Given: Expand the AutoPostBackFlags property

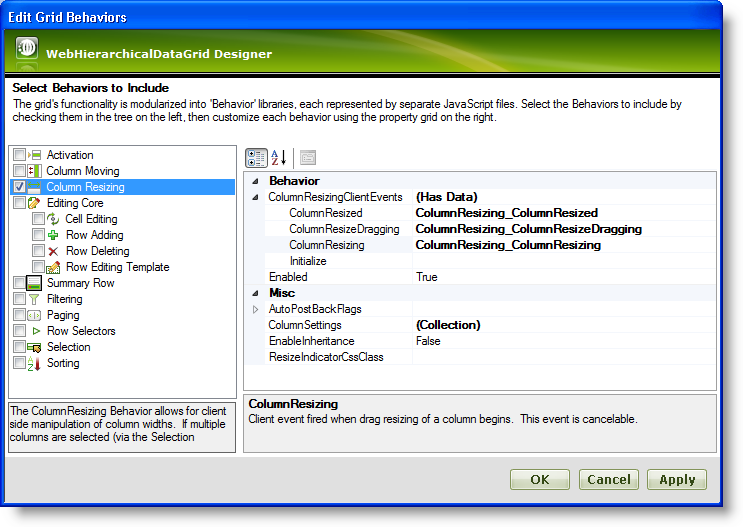Looking at the screenshot, I should coord(255,309).
